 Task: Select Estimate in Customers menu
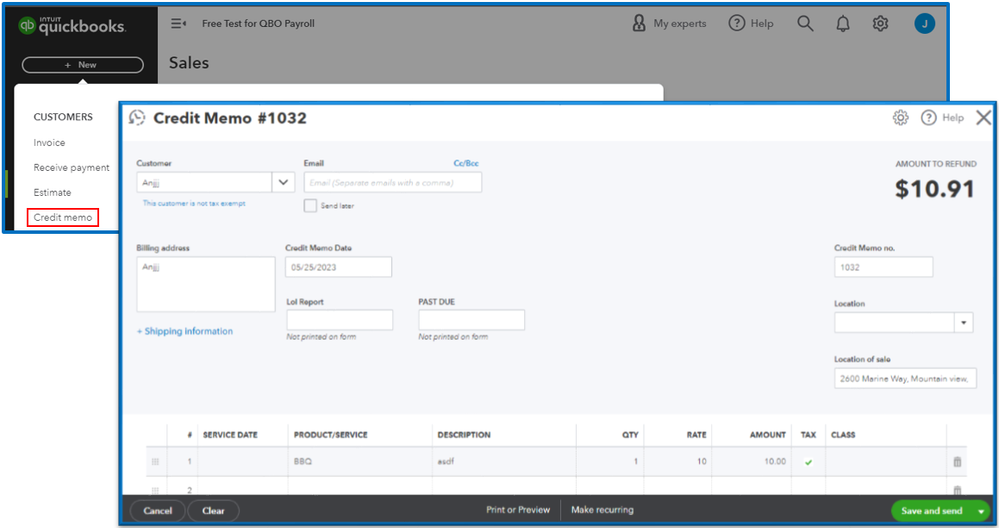(52, 192)
